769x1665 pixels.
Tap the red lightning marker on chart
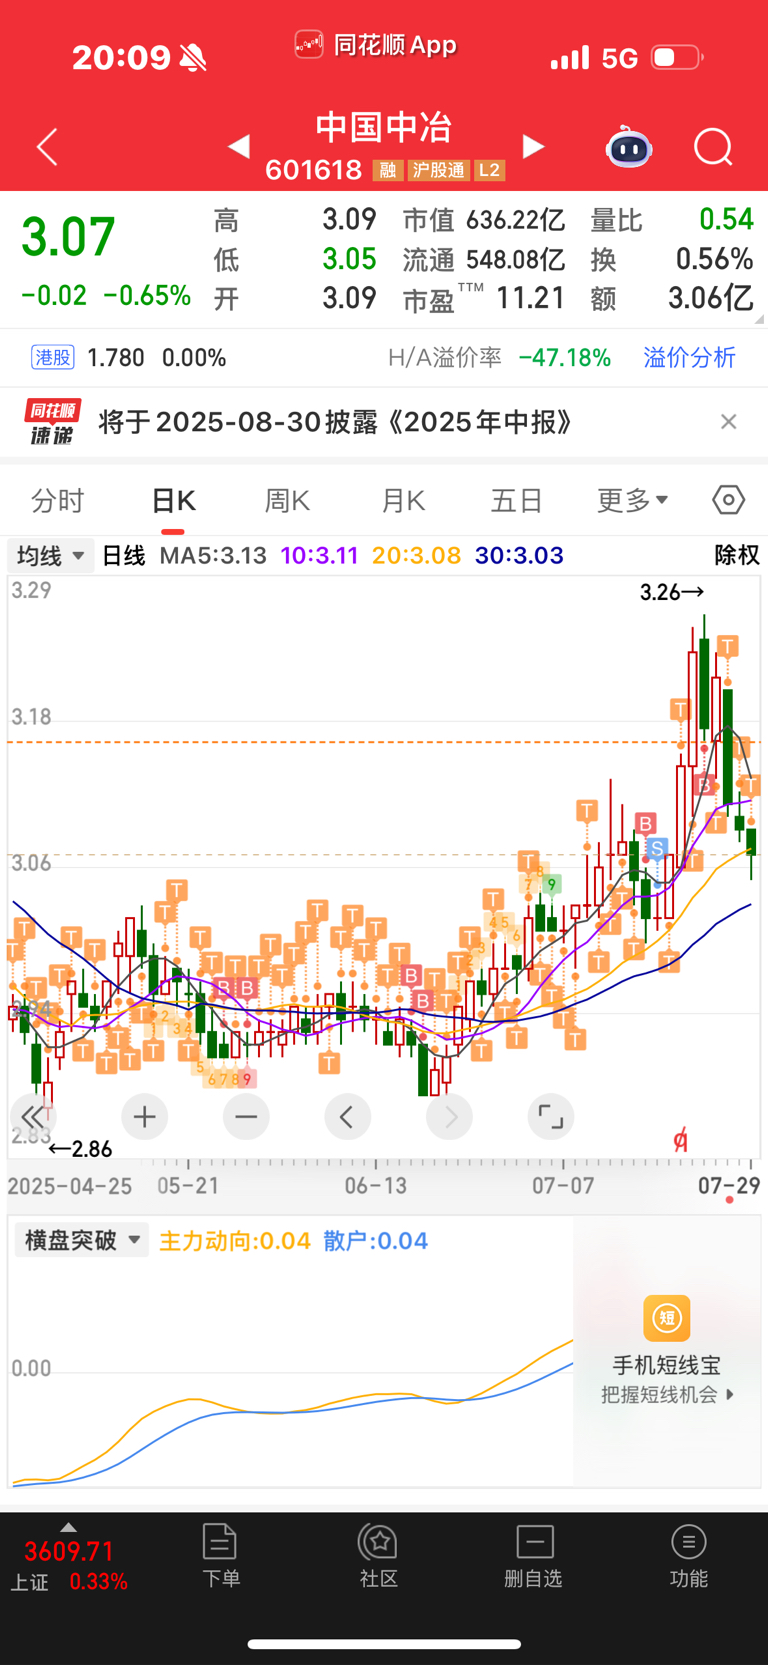point(680,1139)
